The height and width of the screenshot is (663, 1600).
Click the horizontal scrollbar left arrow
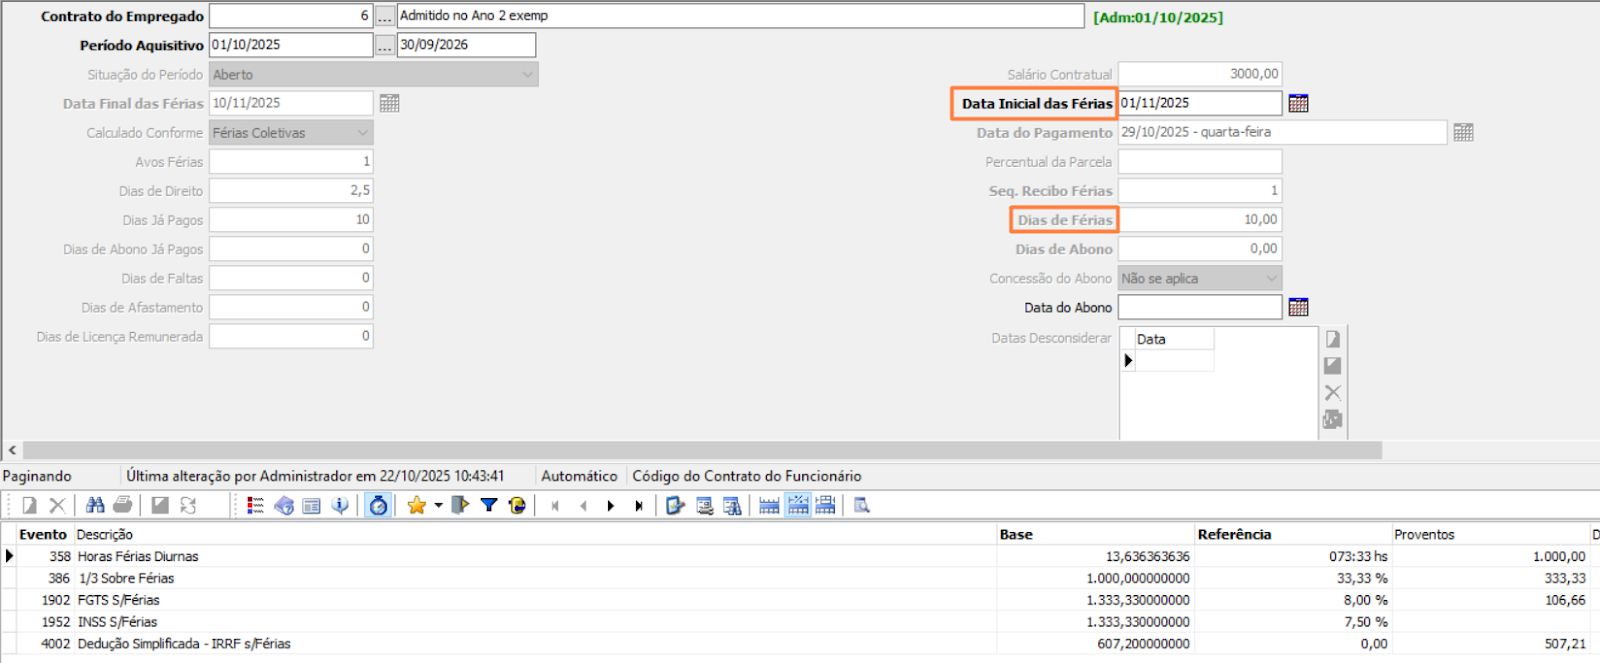[x=12, y=451]
